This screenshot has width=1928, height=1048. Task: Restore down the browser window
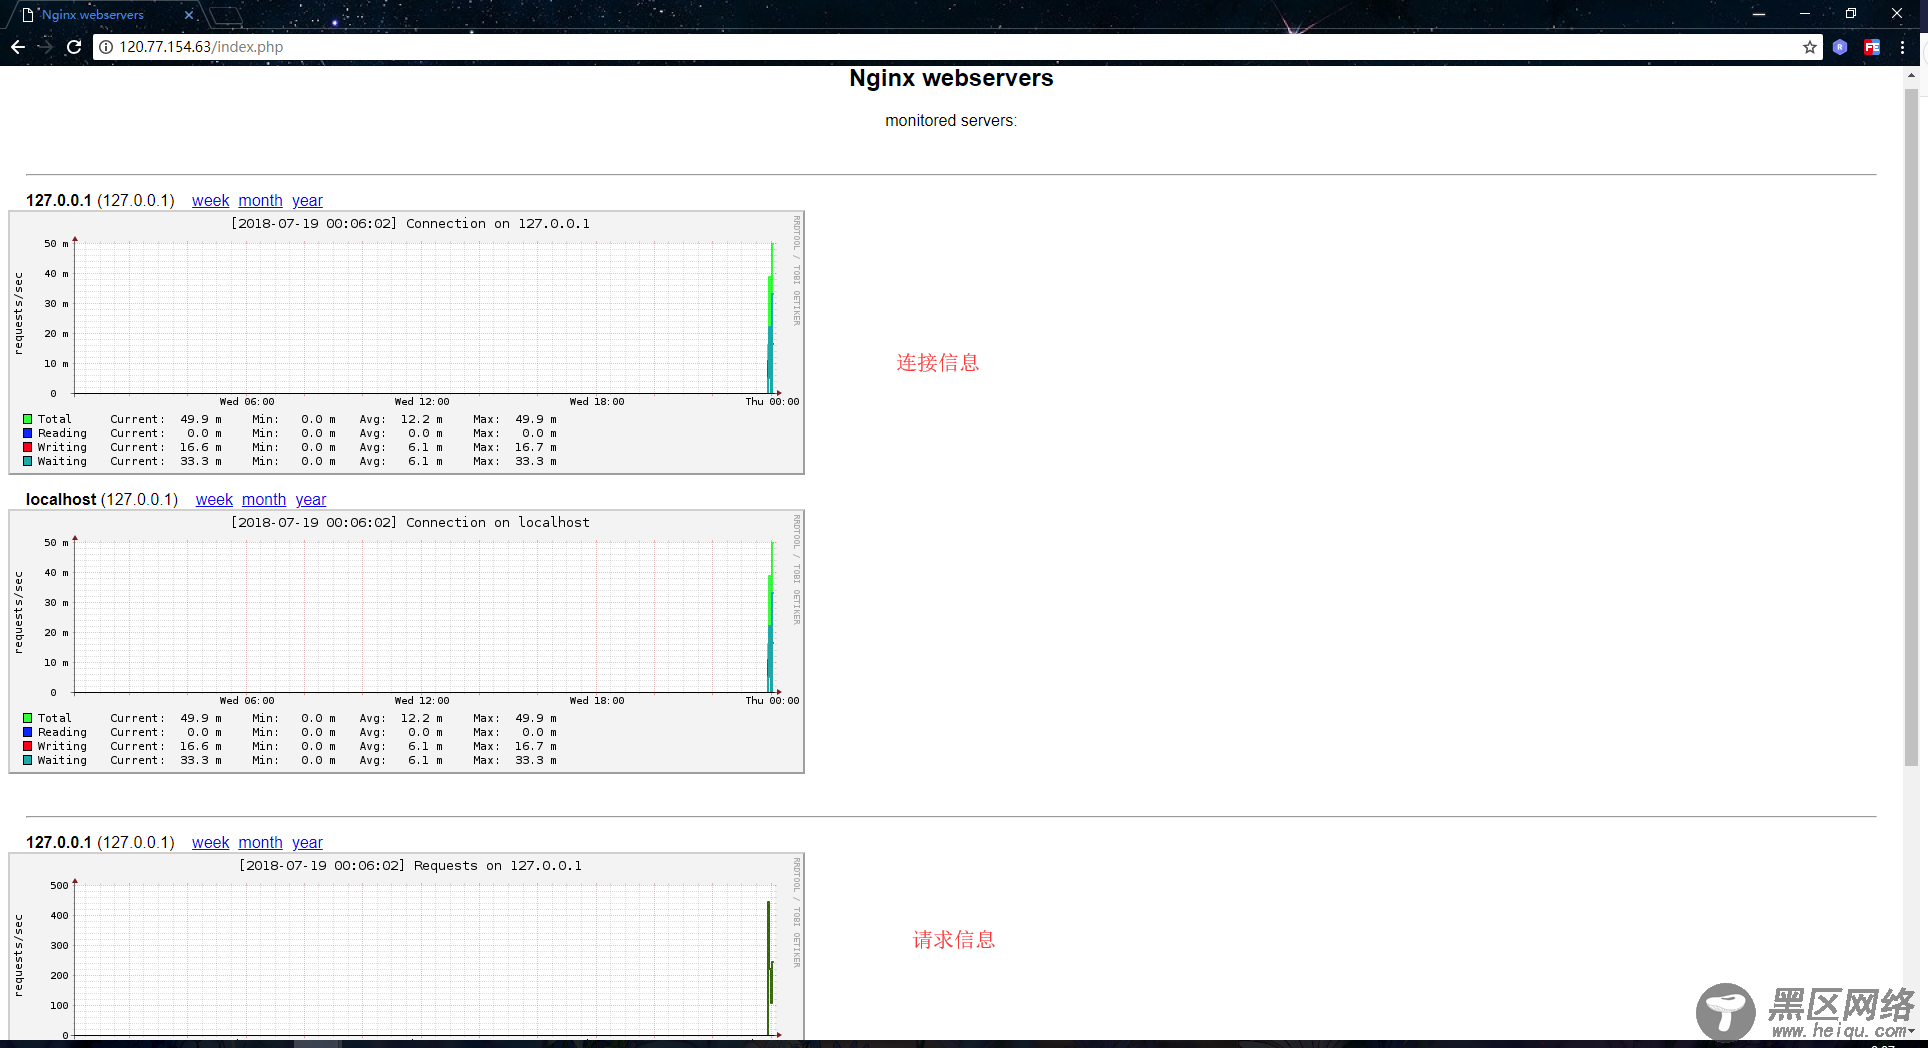coord(1850,14)
